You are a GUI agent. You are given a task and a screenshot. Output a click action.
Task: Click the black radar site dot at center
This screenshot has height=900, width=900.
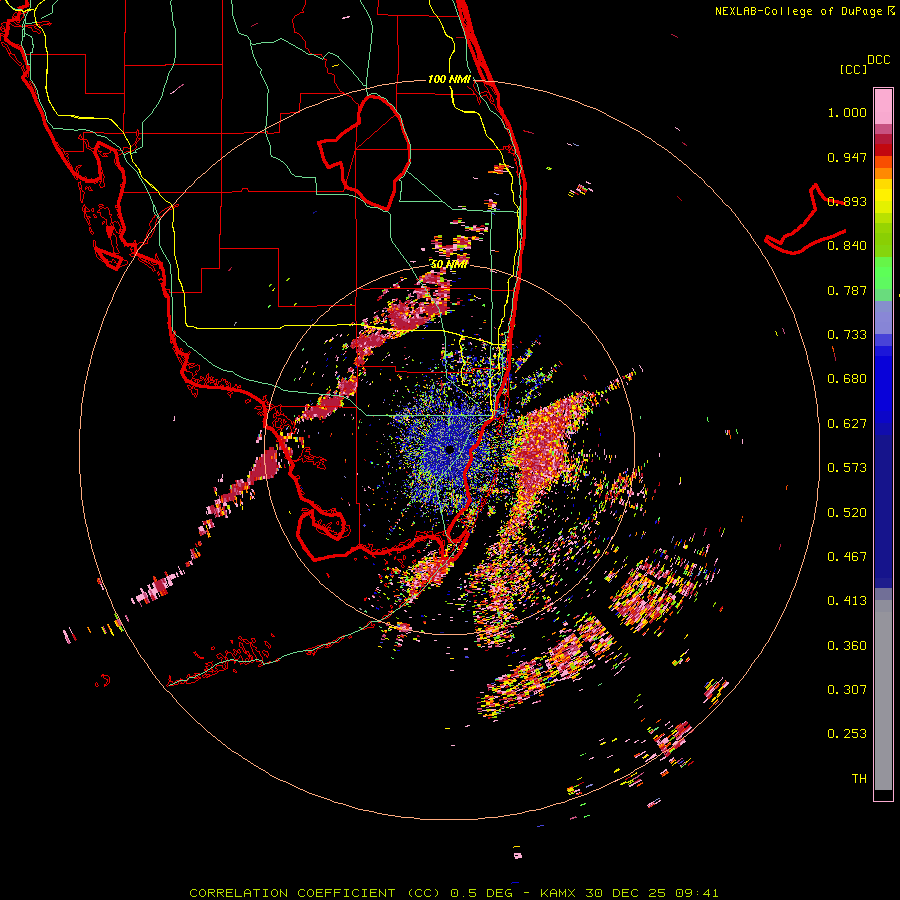[x=449, y=449]
